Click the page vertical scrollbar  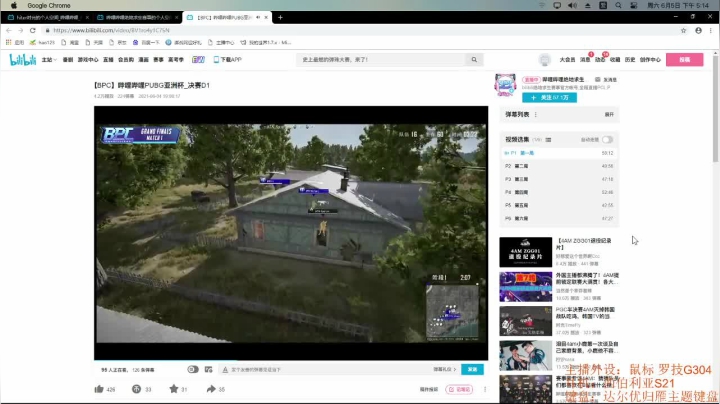[x=715, y=109]
